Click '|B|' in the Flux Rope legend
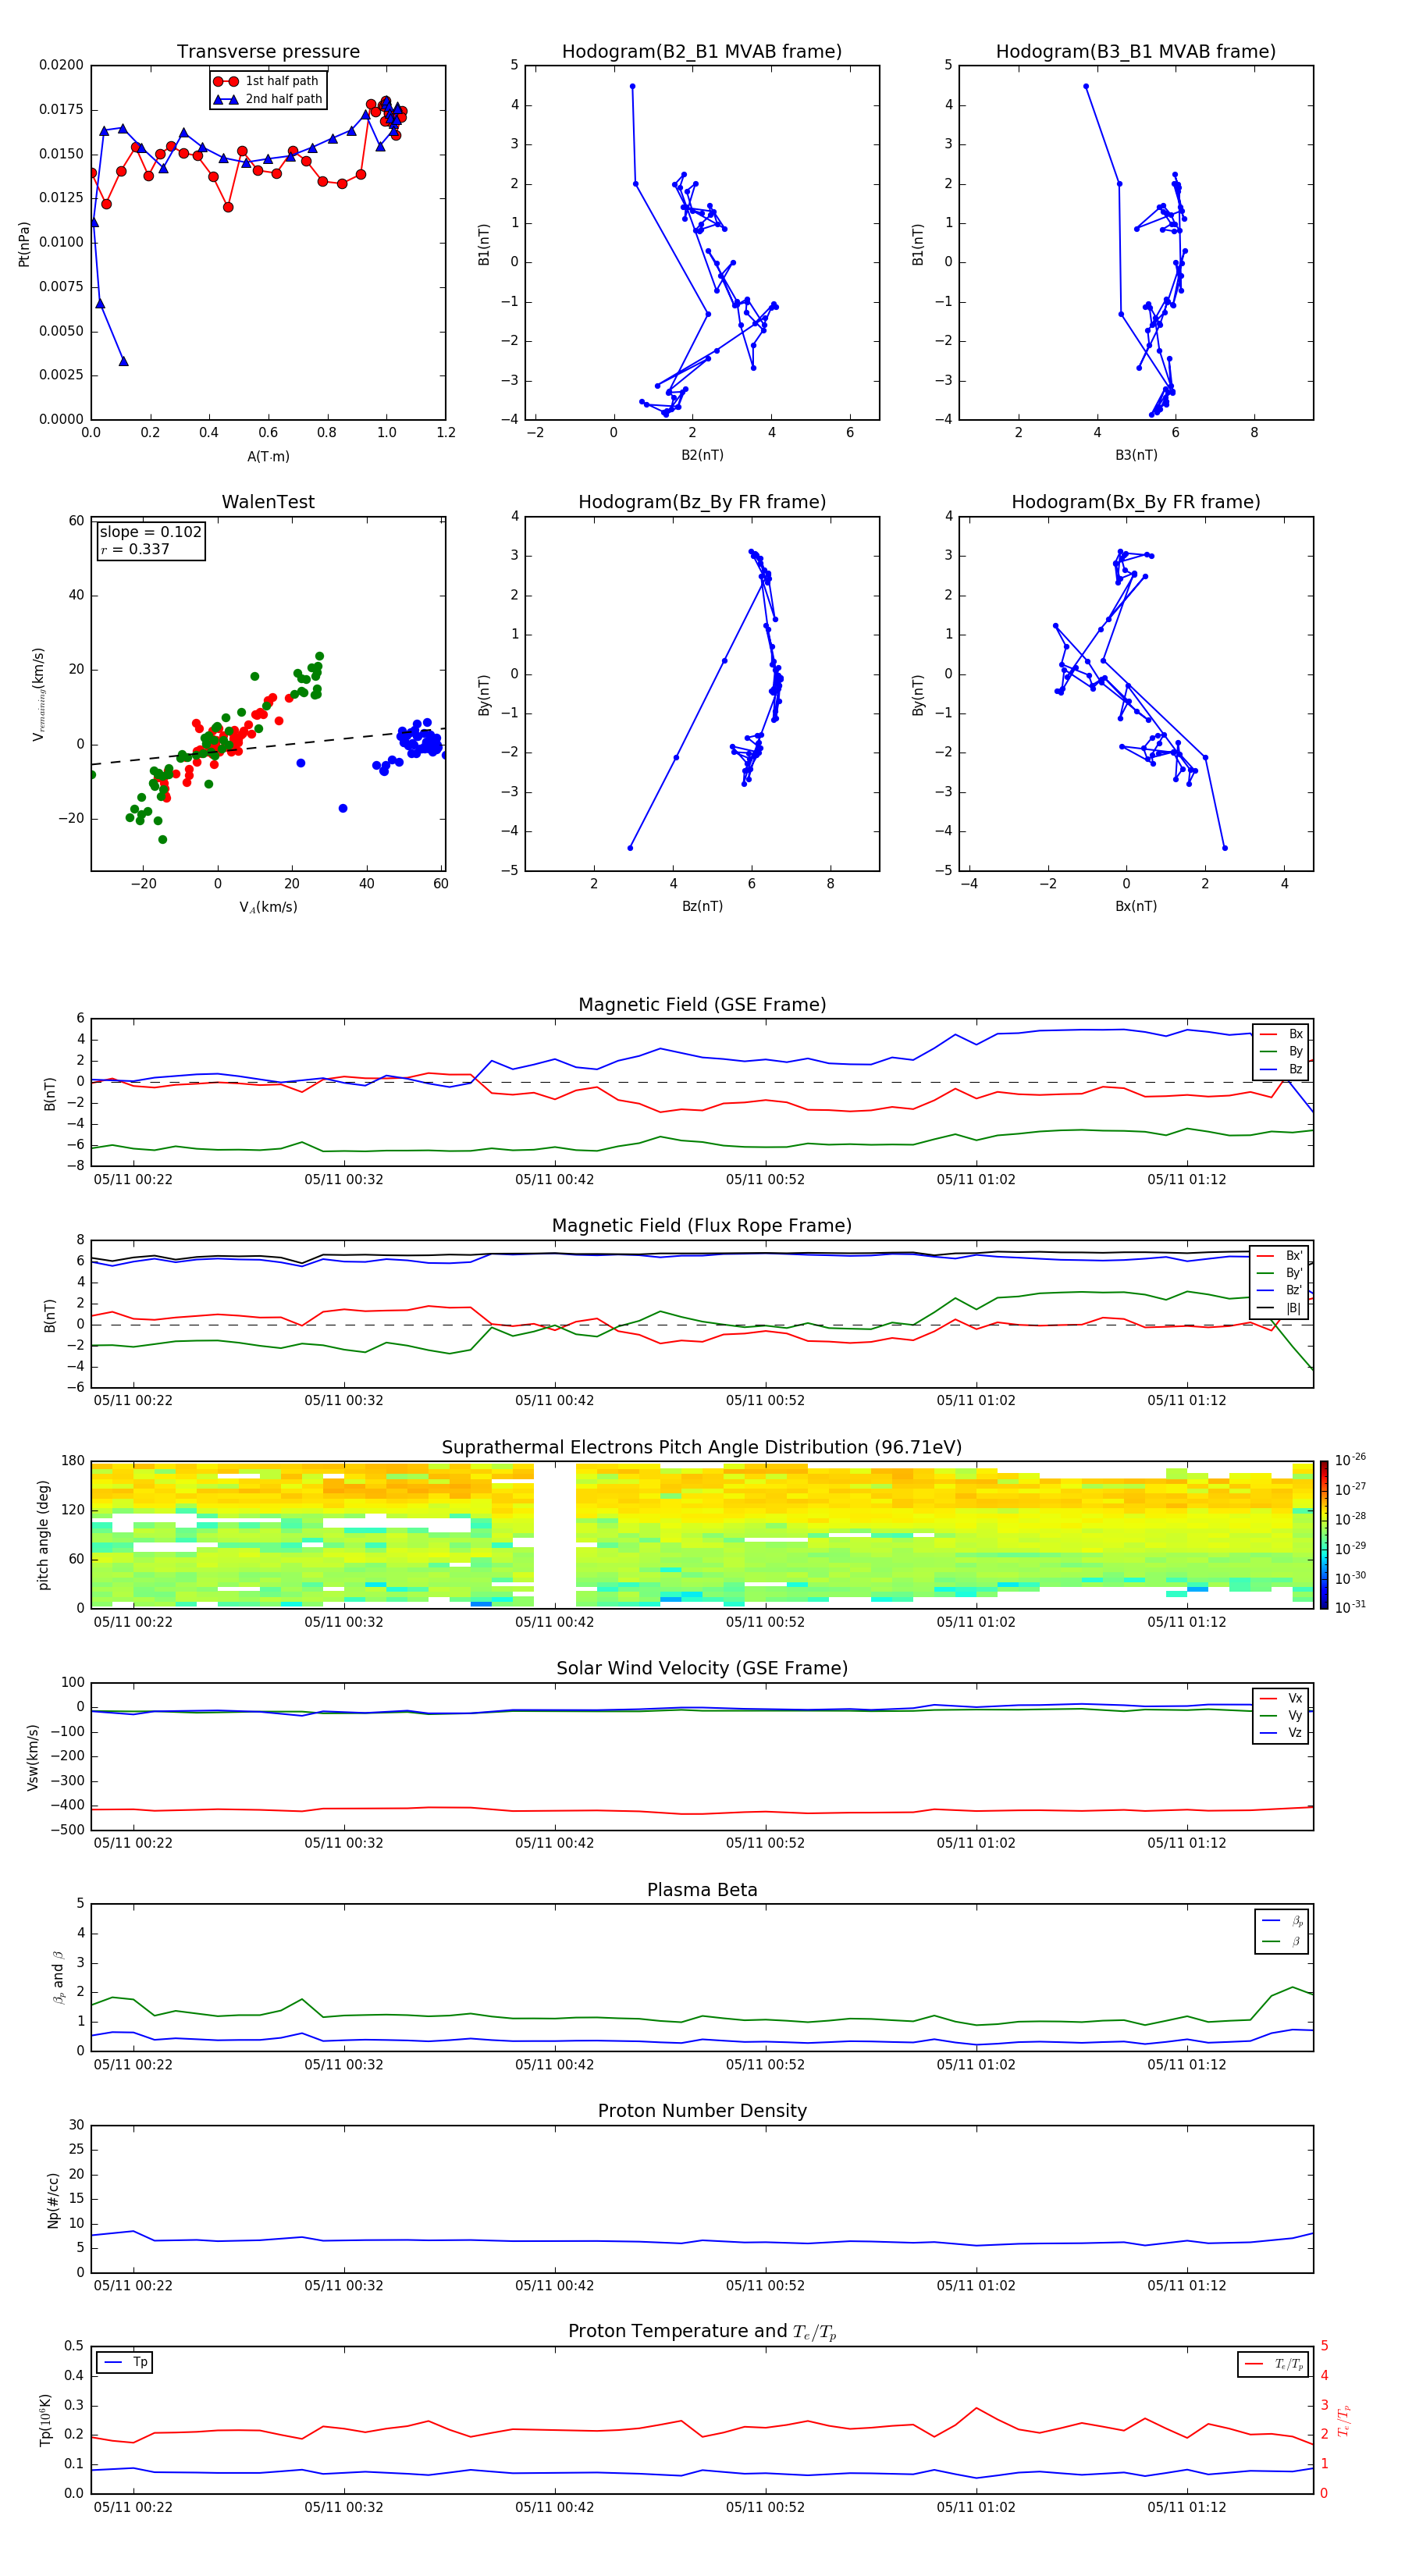Viewport: 1405px width, 2576px height. (1279, 1308)
